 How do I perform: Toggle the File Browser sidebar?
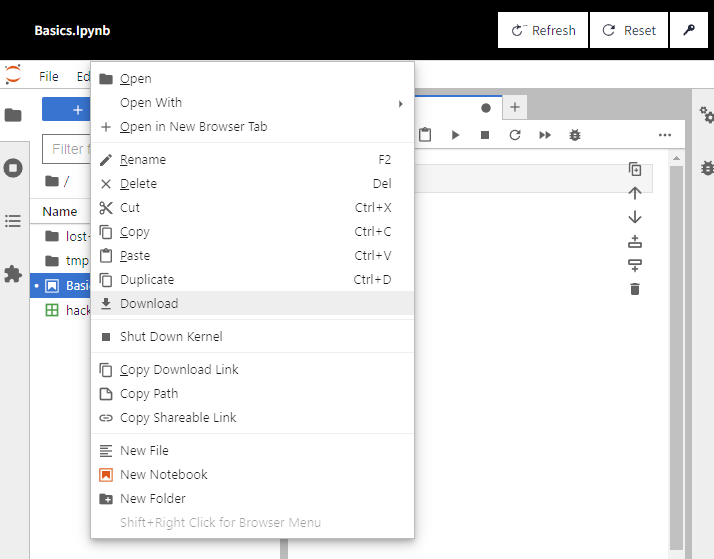13,115
